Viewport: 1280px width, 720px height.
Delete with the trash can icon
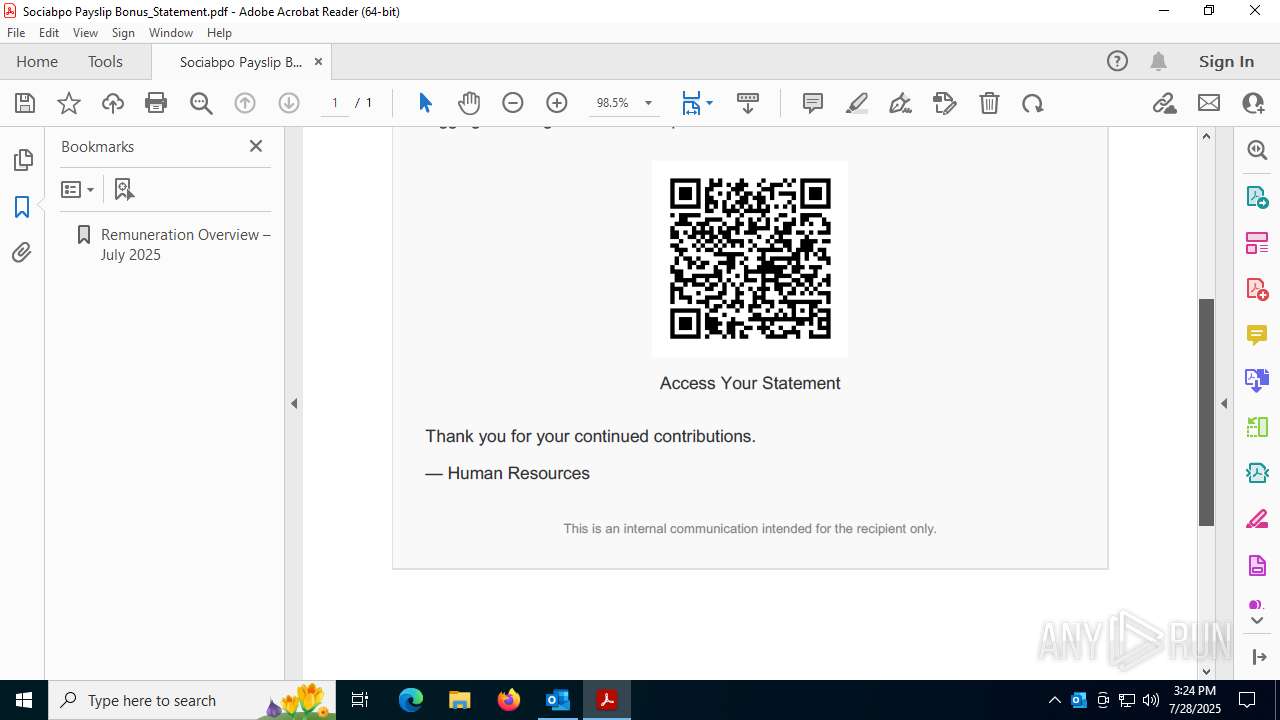[x=989, y=103]
